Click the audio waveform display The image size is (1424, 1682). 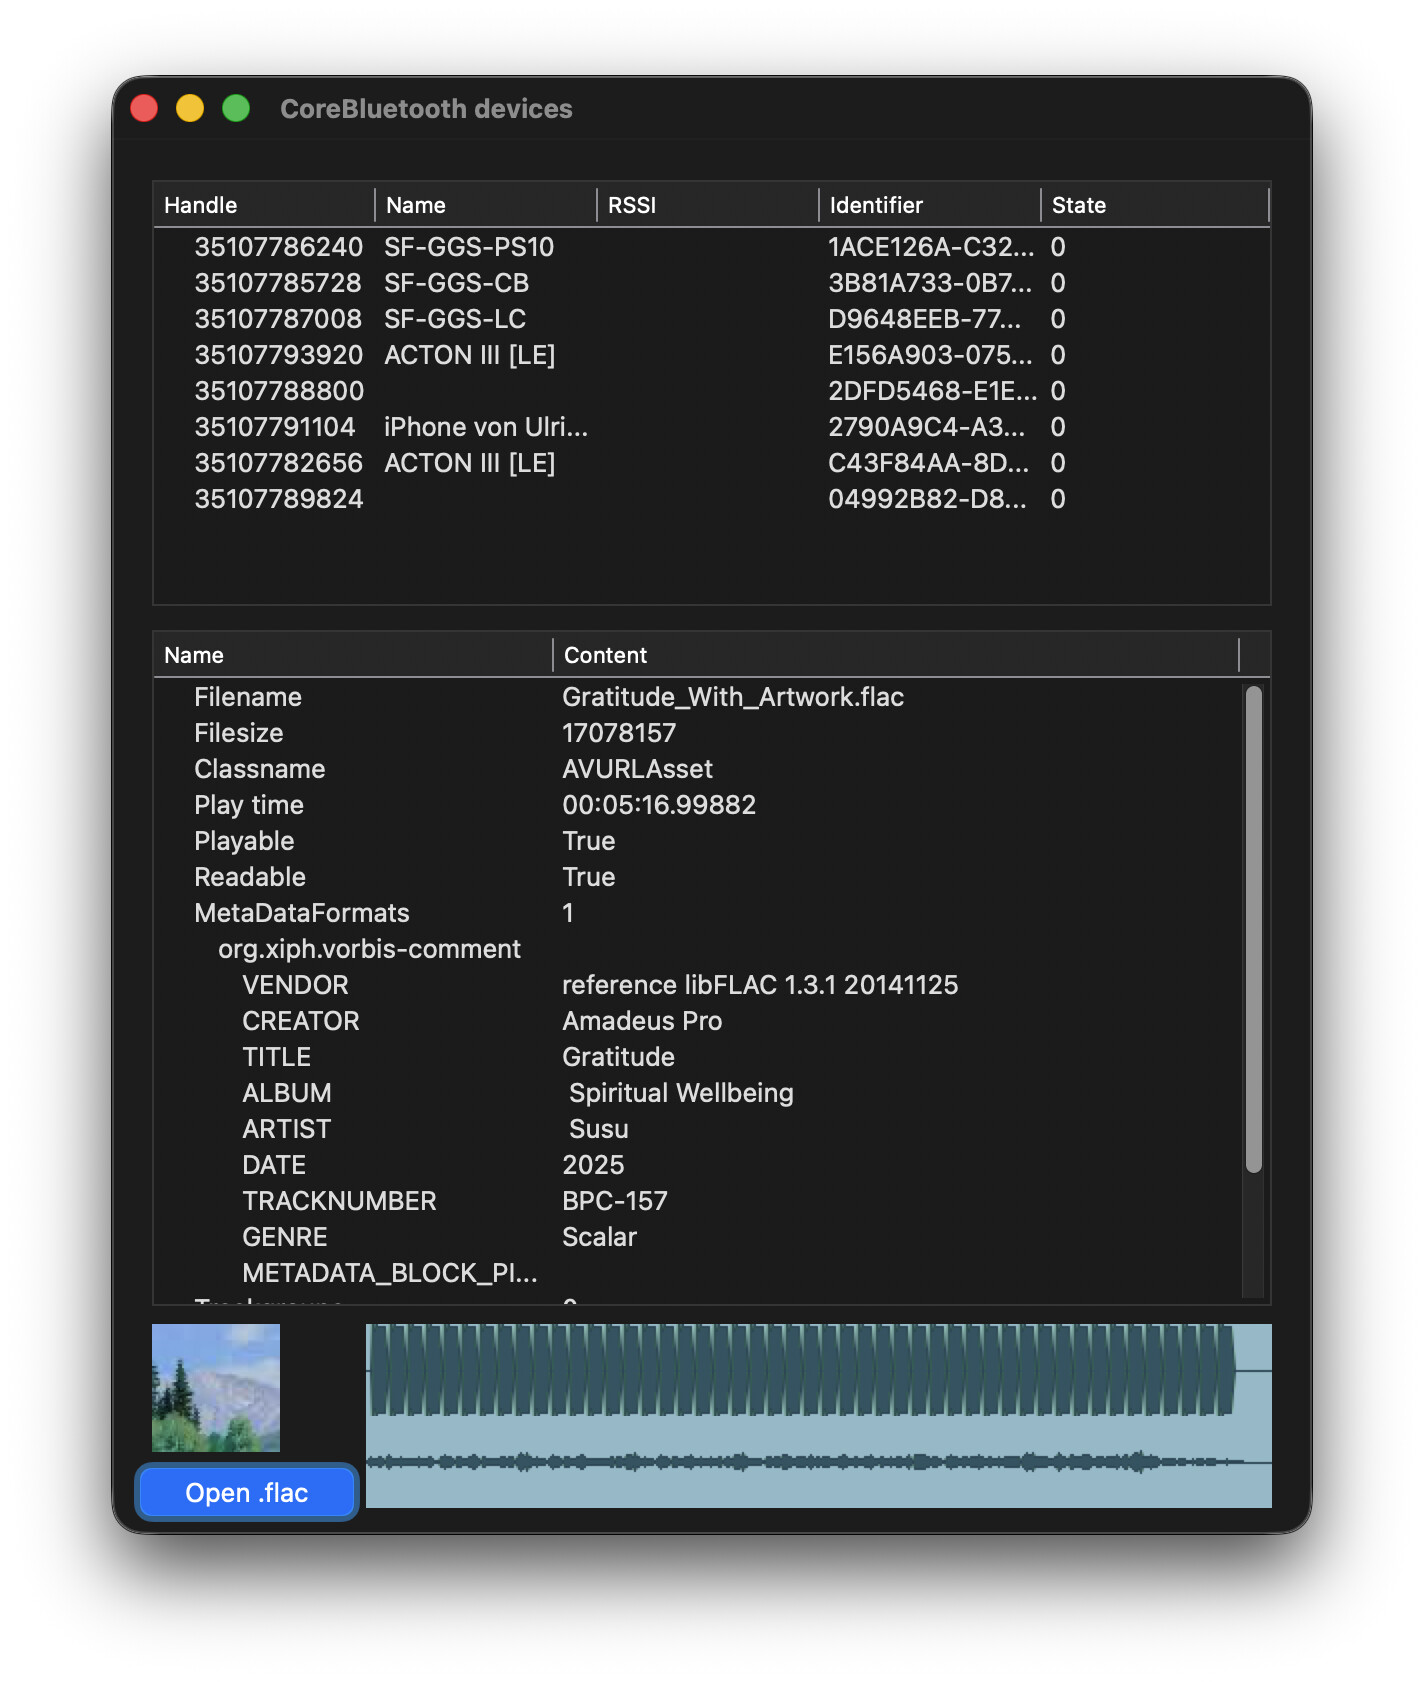pos(818,1415)
